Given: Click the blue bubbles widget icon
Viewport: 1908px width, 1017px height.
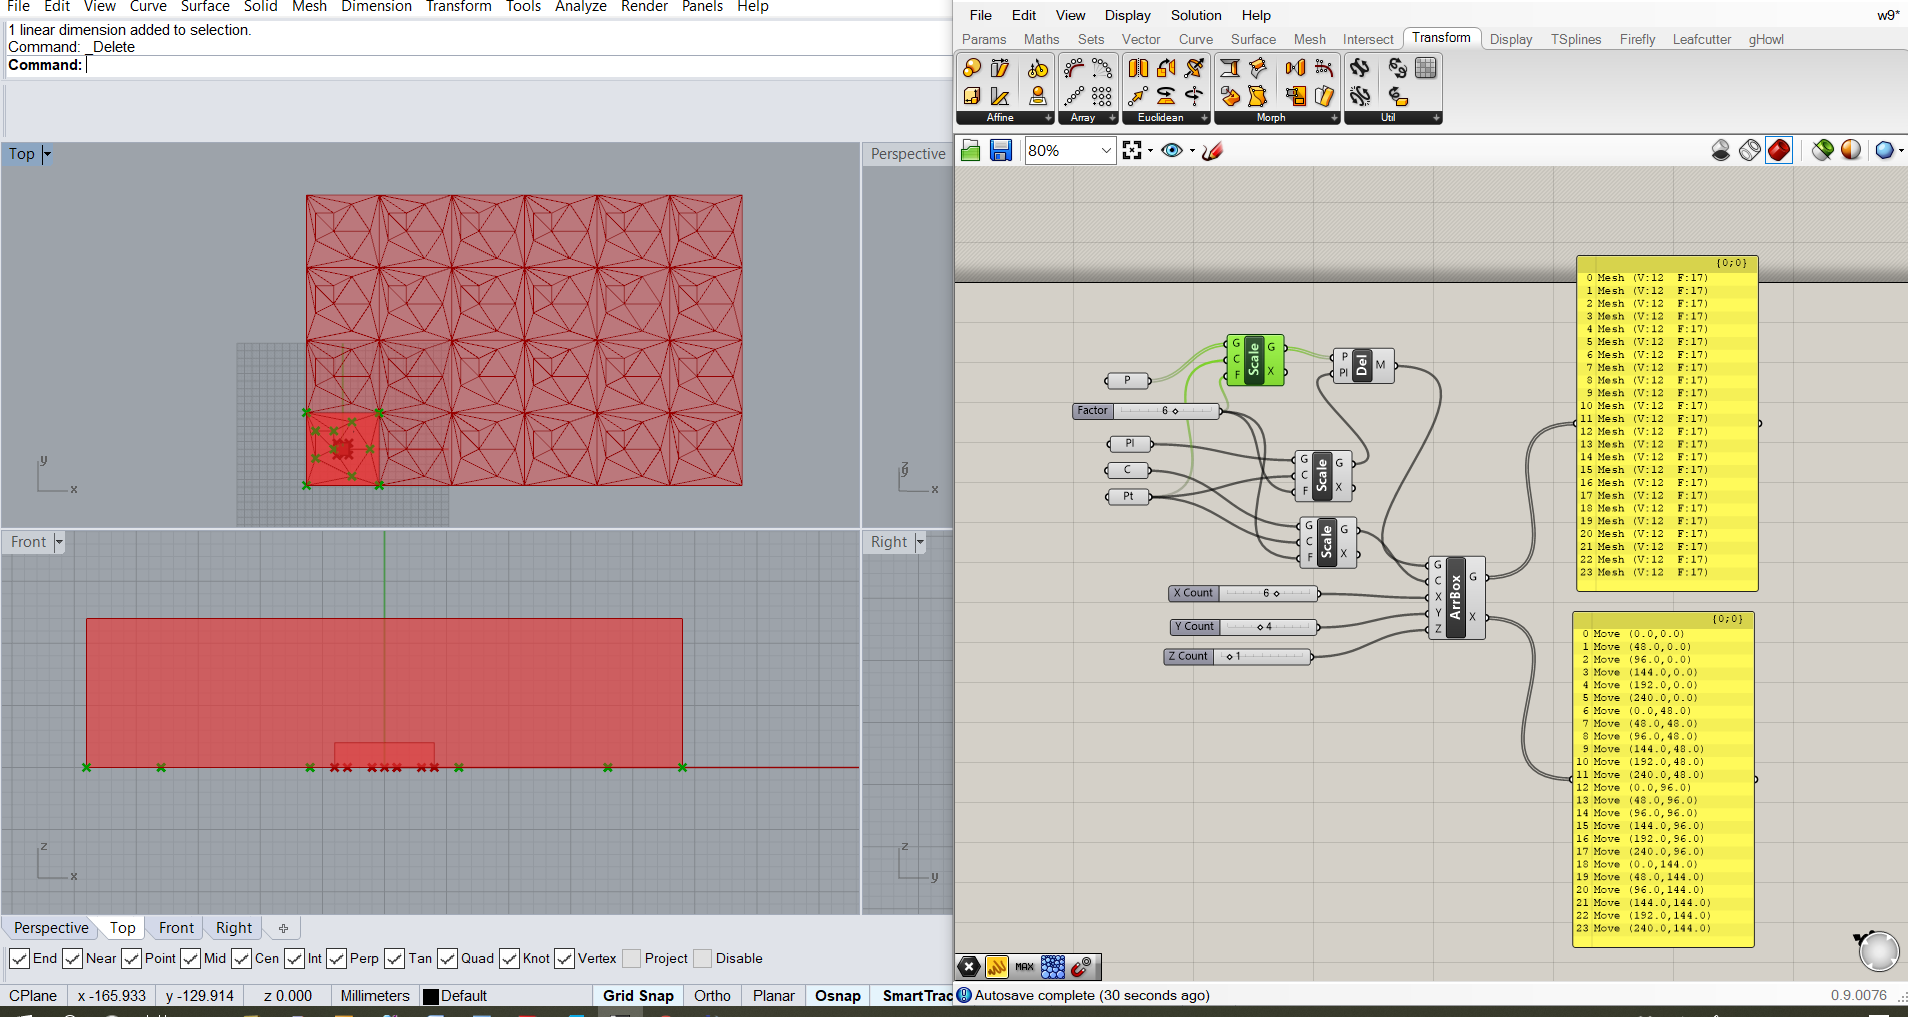Looking at the screenshot, I should click(x=1053, y=967).
